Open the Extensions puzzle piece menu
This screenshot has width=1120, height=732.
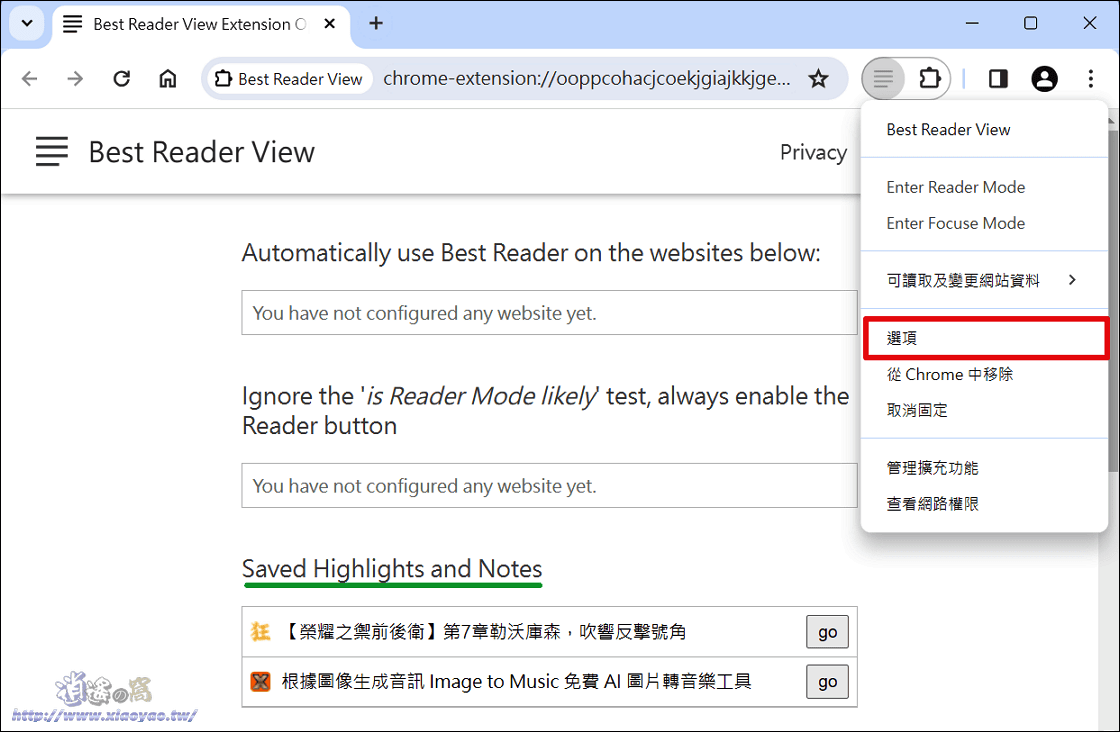tap(929, 79)
